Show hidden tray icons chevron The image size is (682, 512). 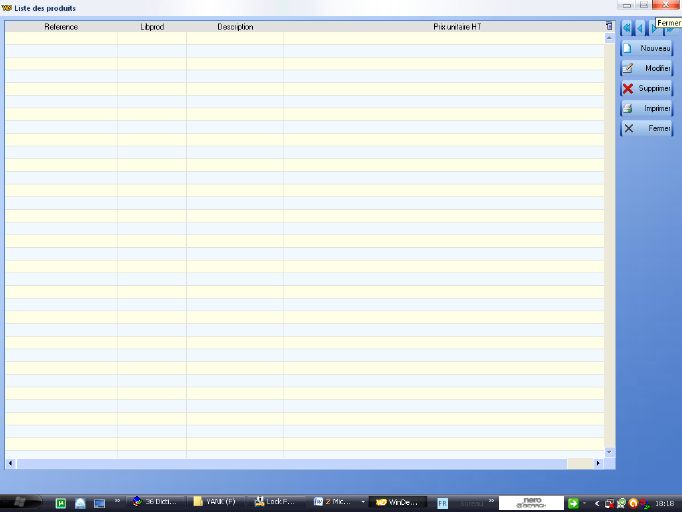[x=597, y=503]
